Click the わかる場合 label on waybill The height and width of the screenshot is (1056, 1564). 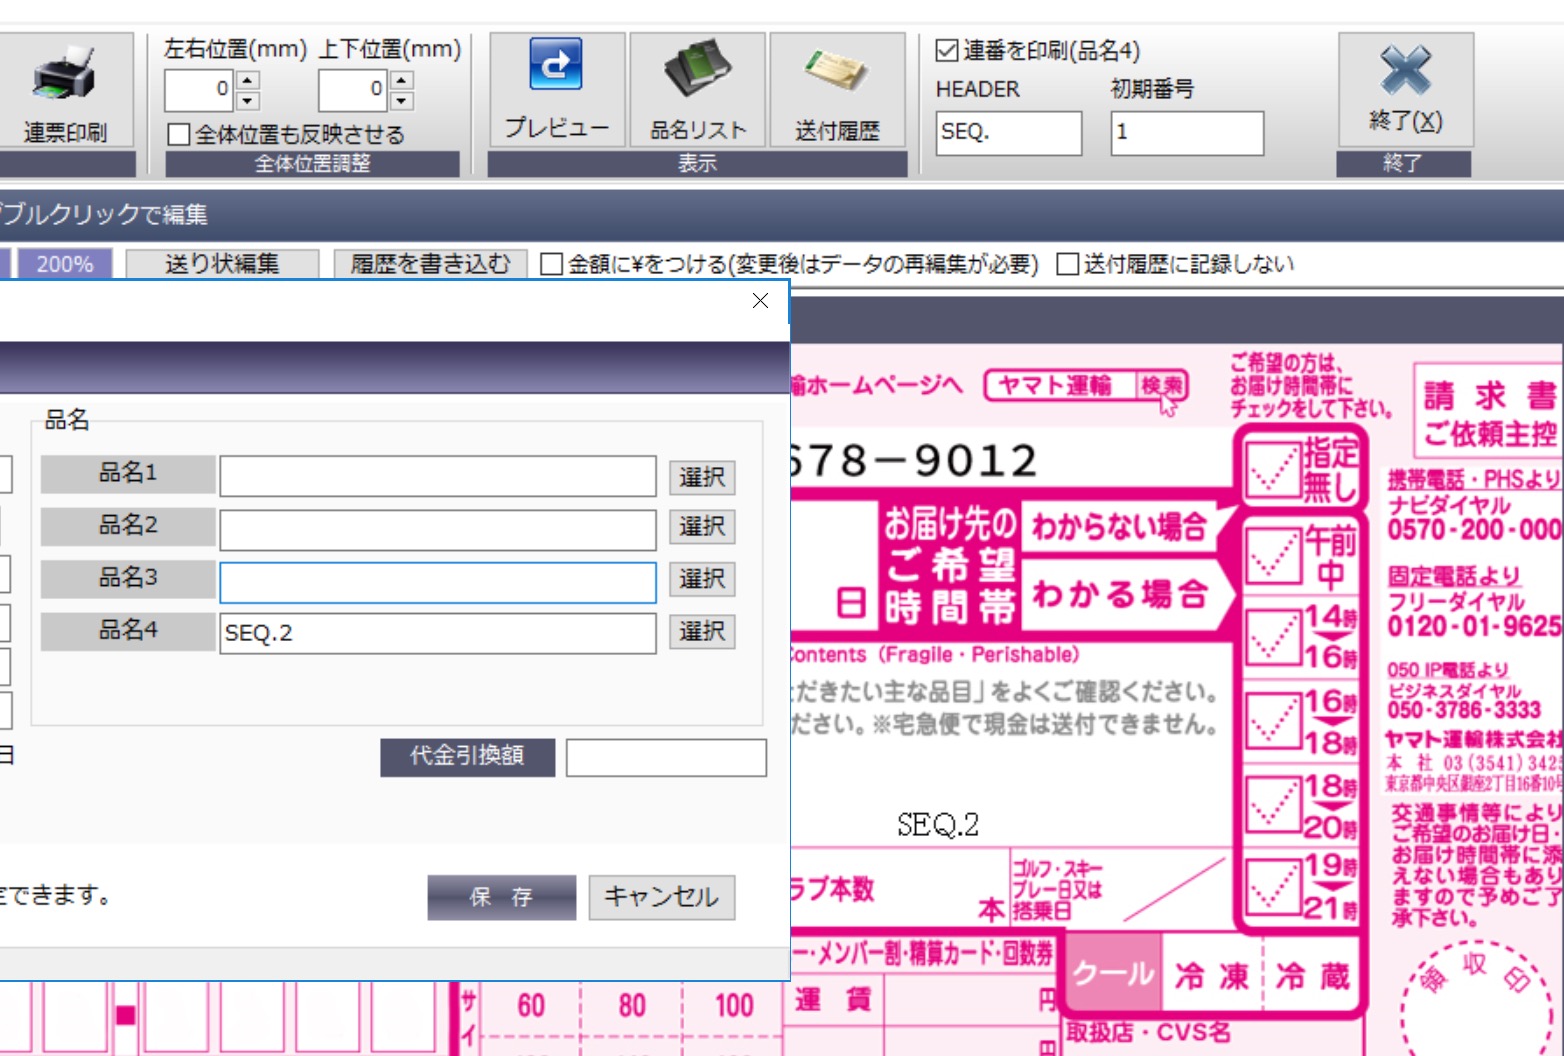tap(1120, 594)
